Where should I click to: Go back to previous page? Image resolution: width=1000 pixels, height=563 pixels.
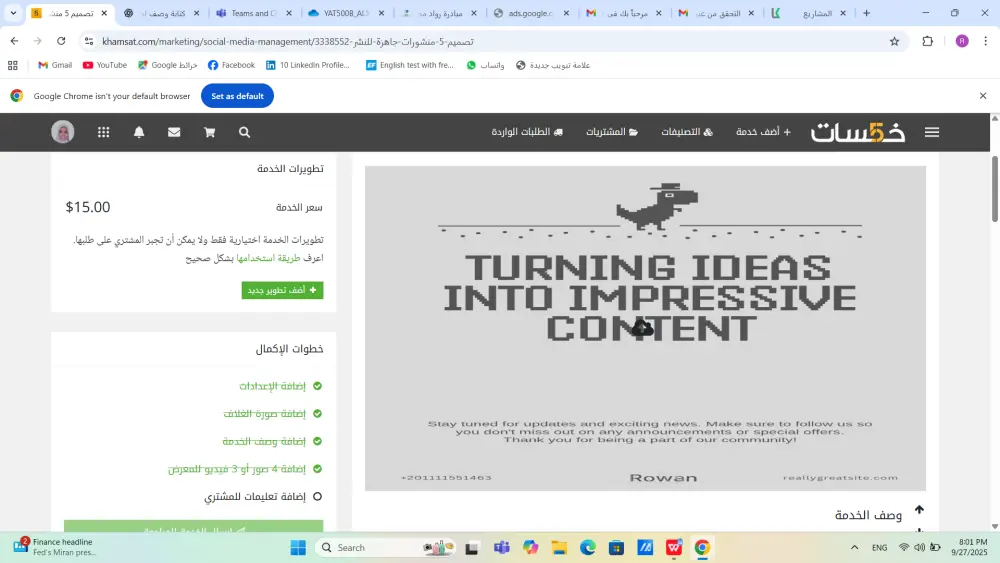click(x=14, y=41)
